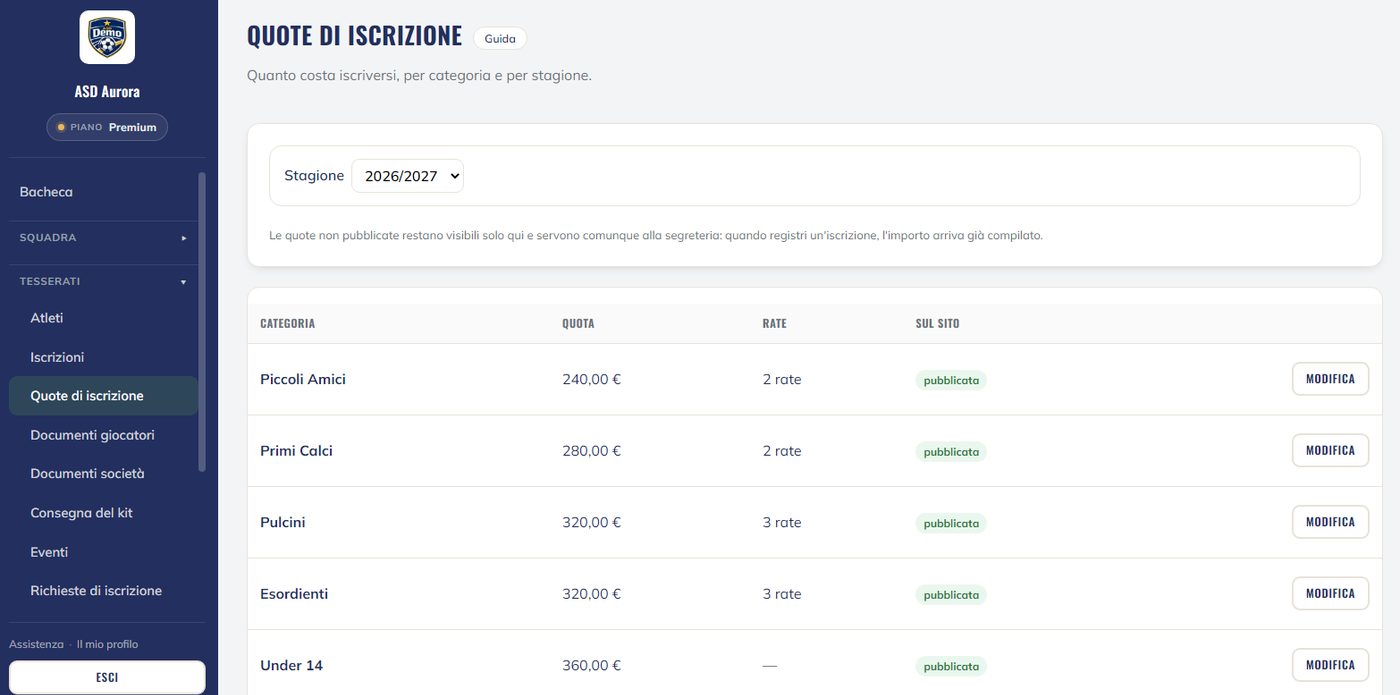
Task: Click the Guida help button
Action: pyautogui.click(x=500, y=38)
